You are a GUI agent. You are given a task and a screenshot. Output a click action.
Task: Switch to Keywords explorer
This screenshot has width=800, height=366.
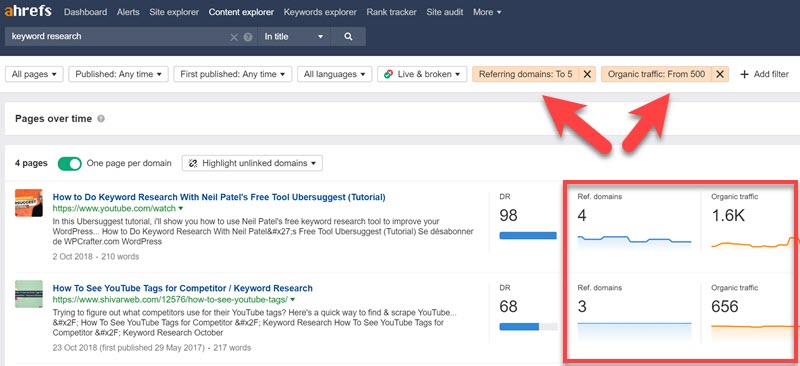click(320, 12)
